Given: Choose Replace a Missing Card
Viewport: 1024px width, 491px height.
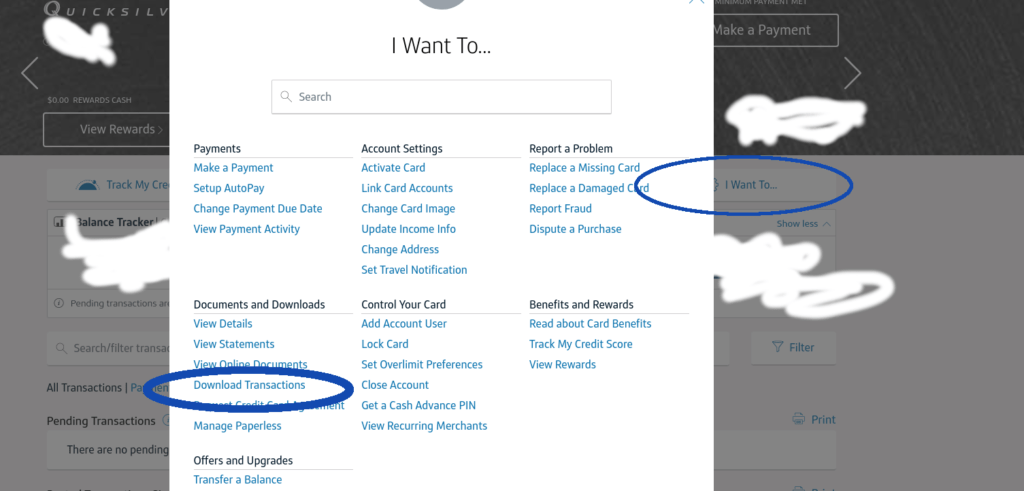Looking at the screenshot, I should [x=584, y=168].
